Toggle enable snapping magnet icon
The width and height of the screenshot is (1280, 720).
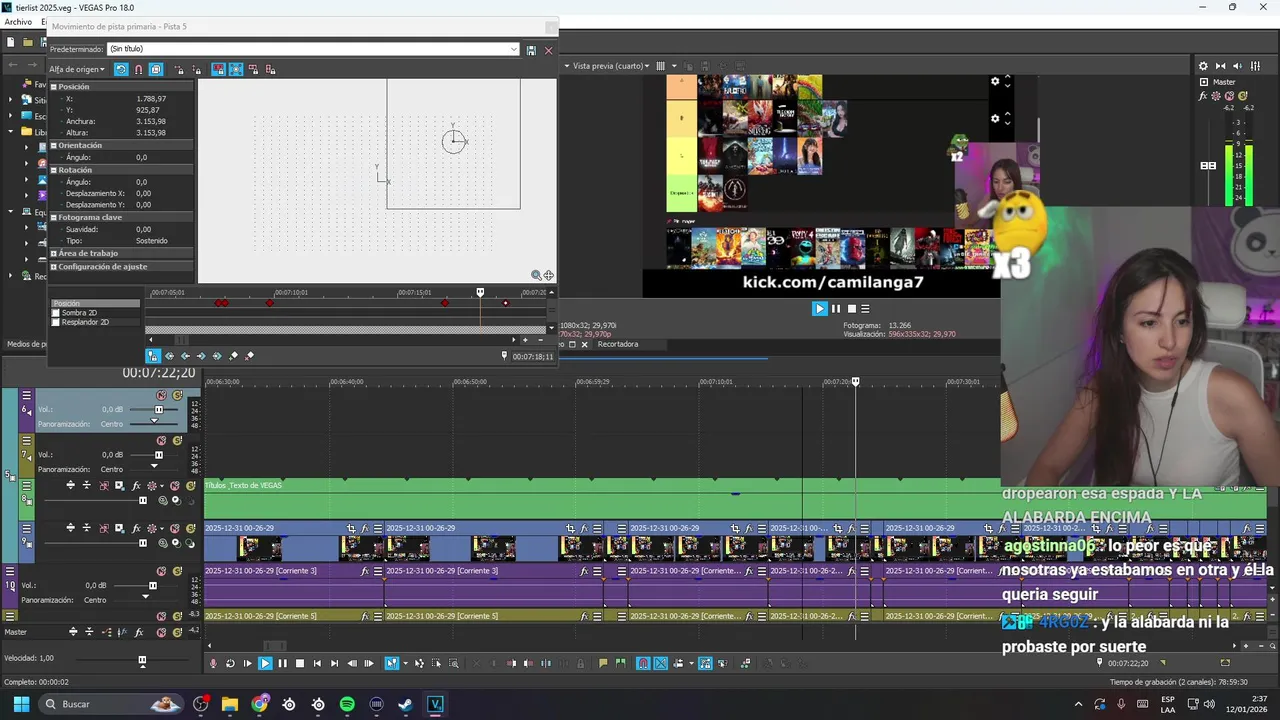click(x=138, y=70)
